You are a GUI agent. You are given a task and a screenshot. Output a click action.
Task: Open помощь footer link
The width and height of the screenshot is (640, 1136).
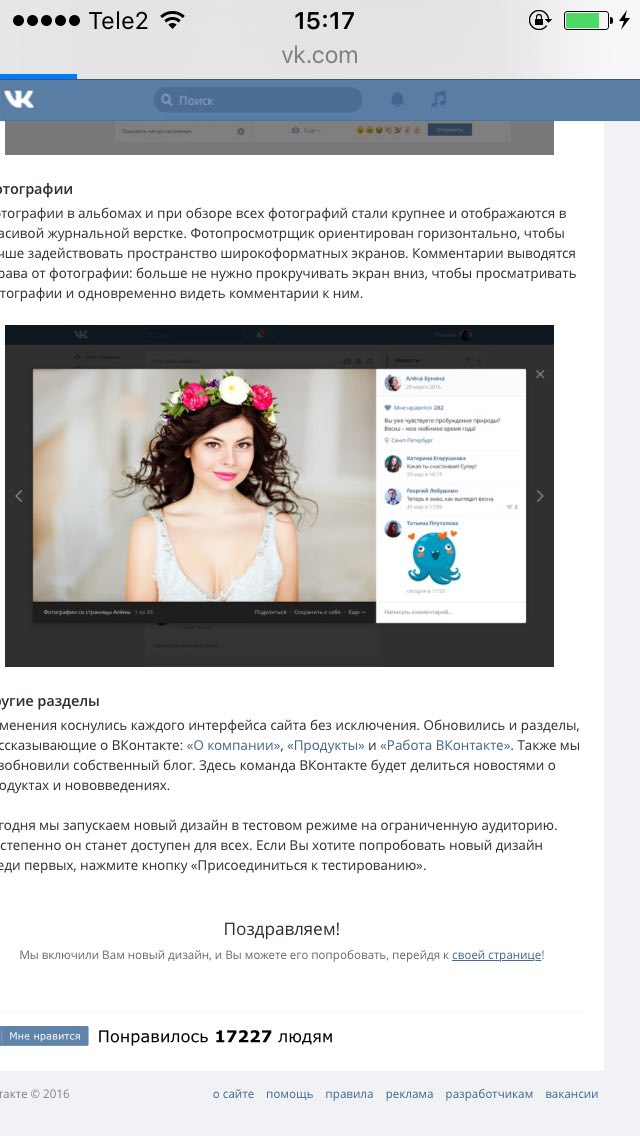click(289, 1094)
